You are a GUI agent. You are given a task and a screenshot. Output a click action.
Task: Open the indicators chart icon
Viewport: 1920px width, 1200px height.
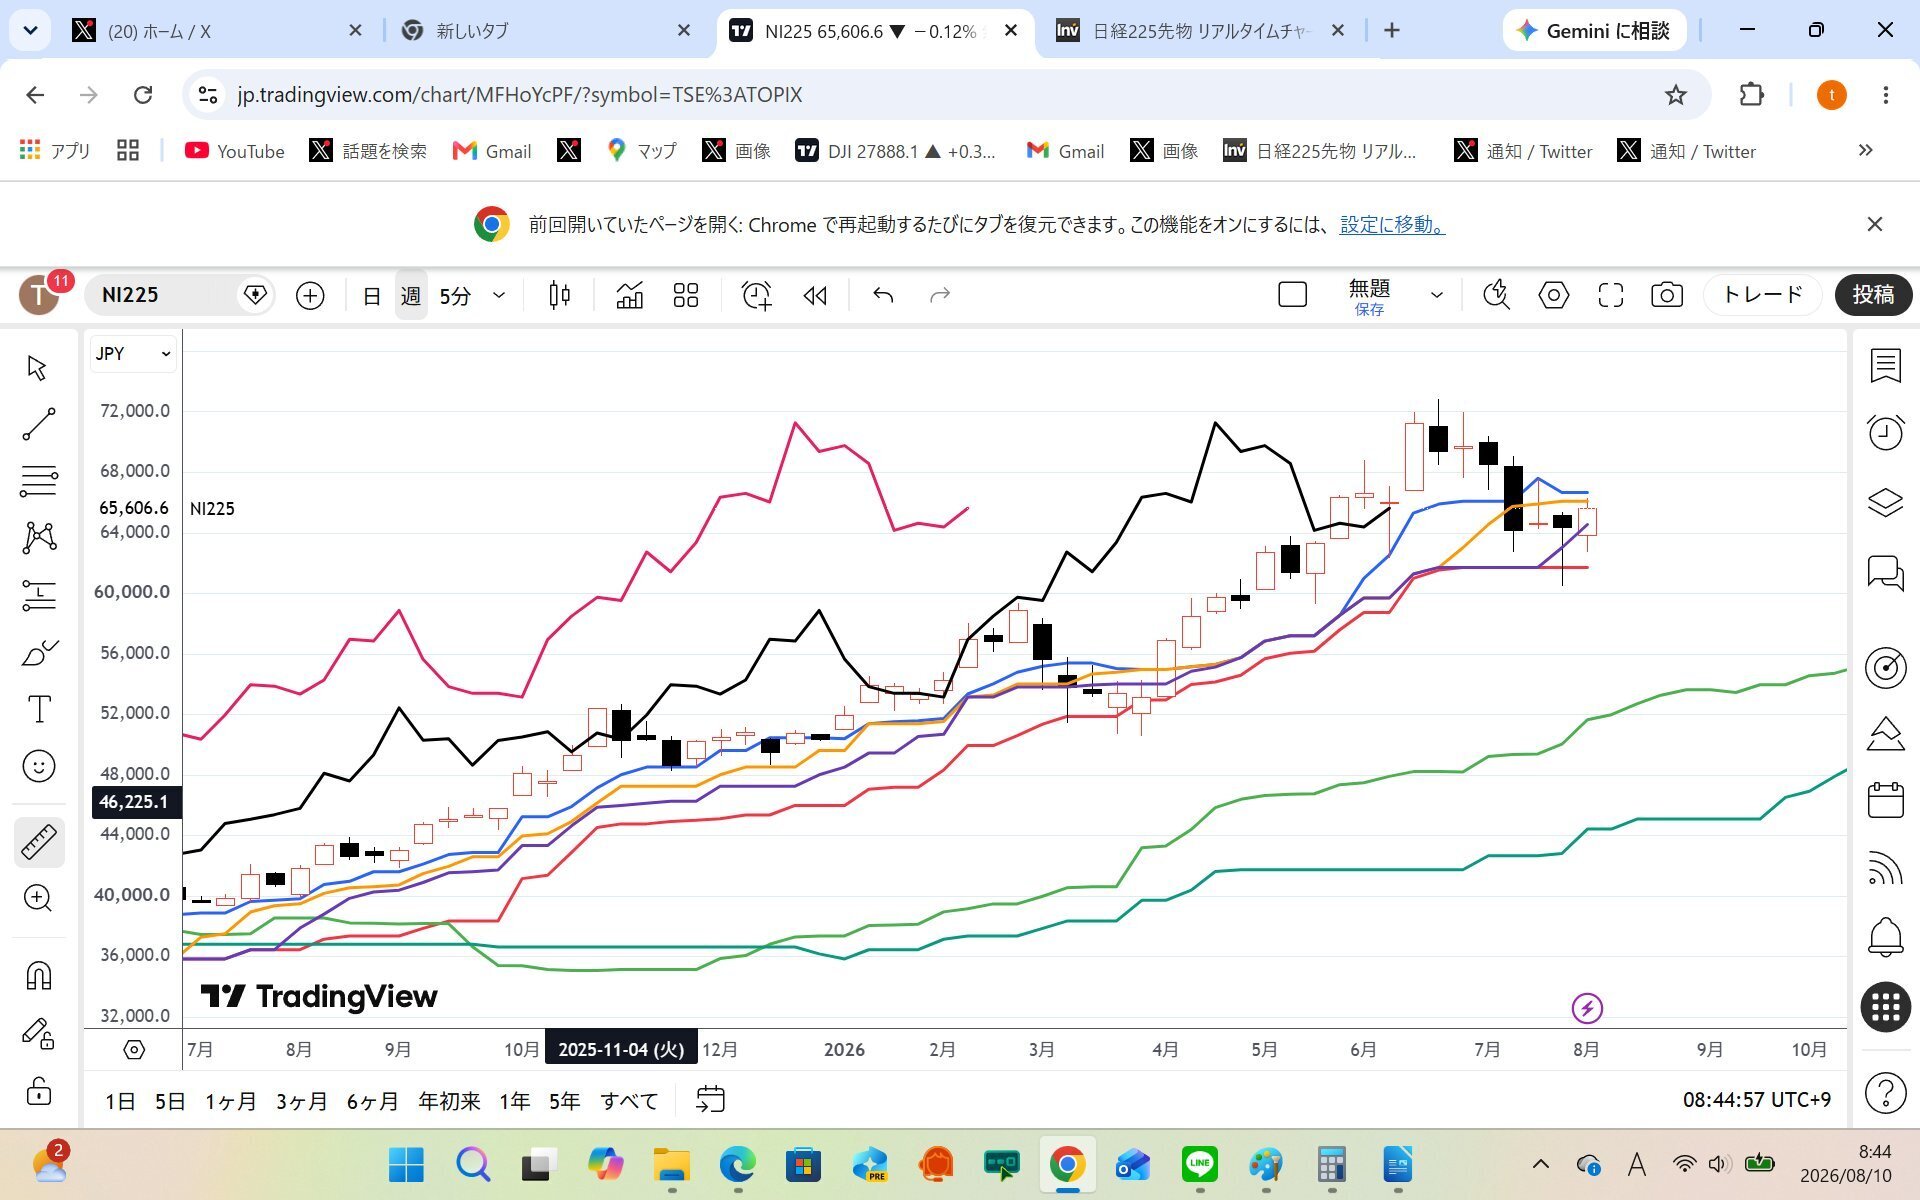[629, 295]
